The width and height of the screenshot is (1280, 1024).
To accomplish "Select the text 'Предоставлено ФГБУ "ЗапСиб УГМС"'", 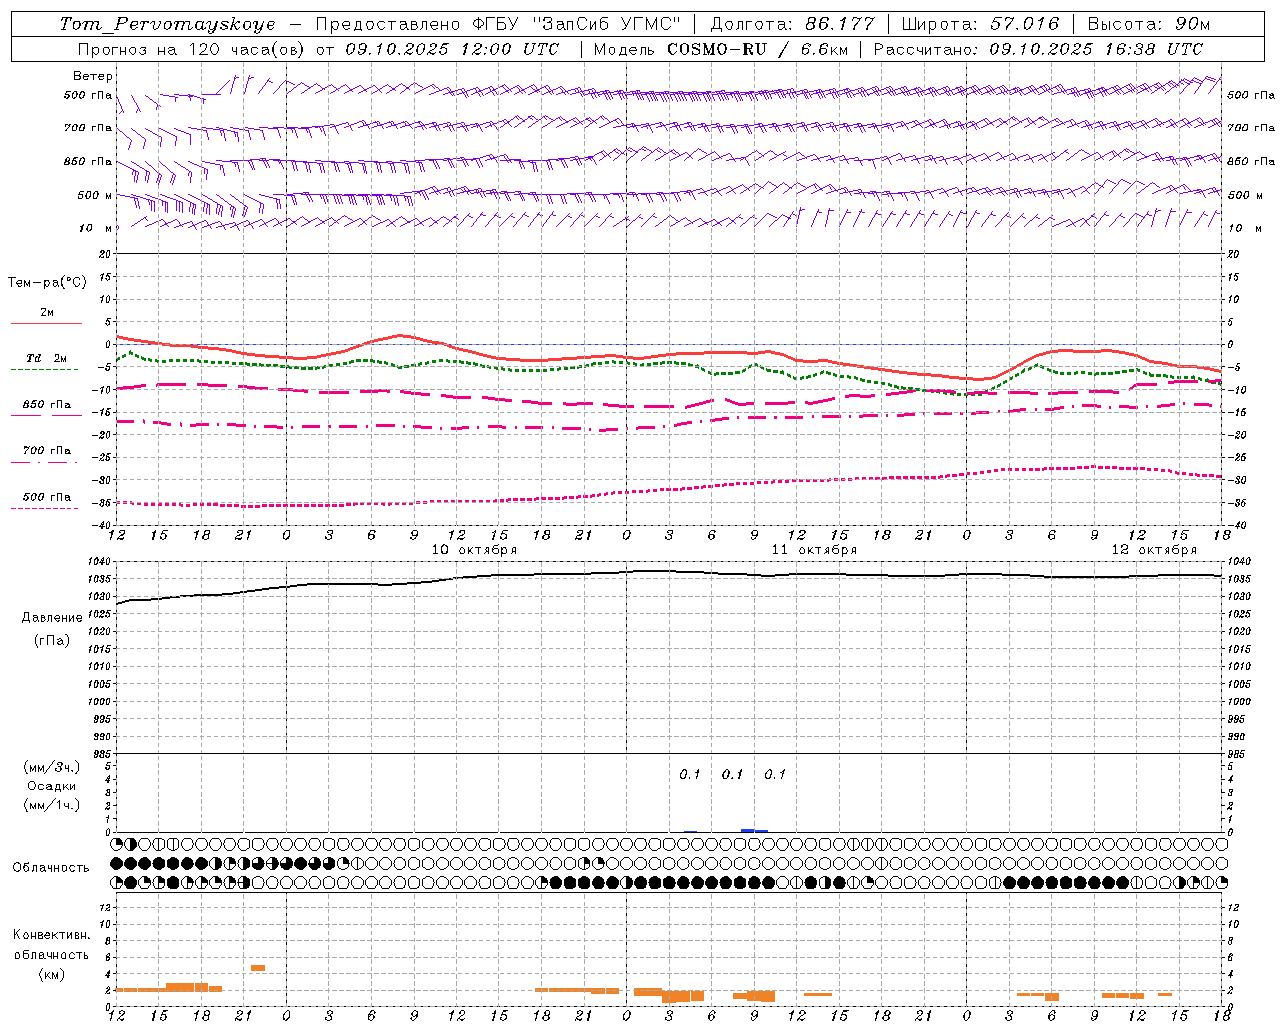I will tap(498, 24).
